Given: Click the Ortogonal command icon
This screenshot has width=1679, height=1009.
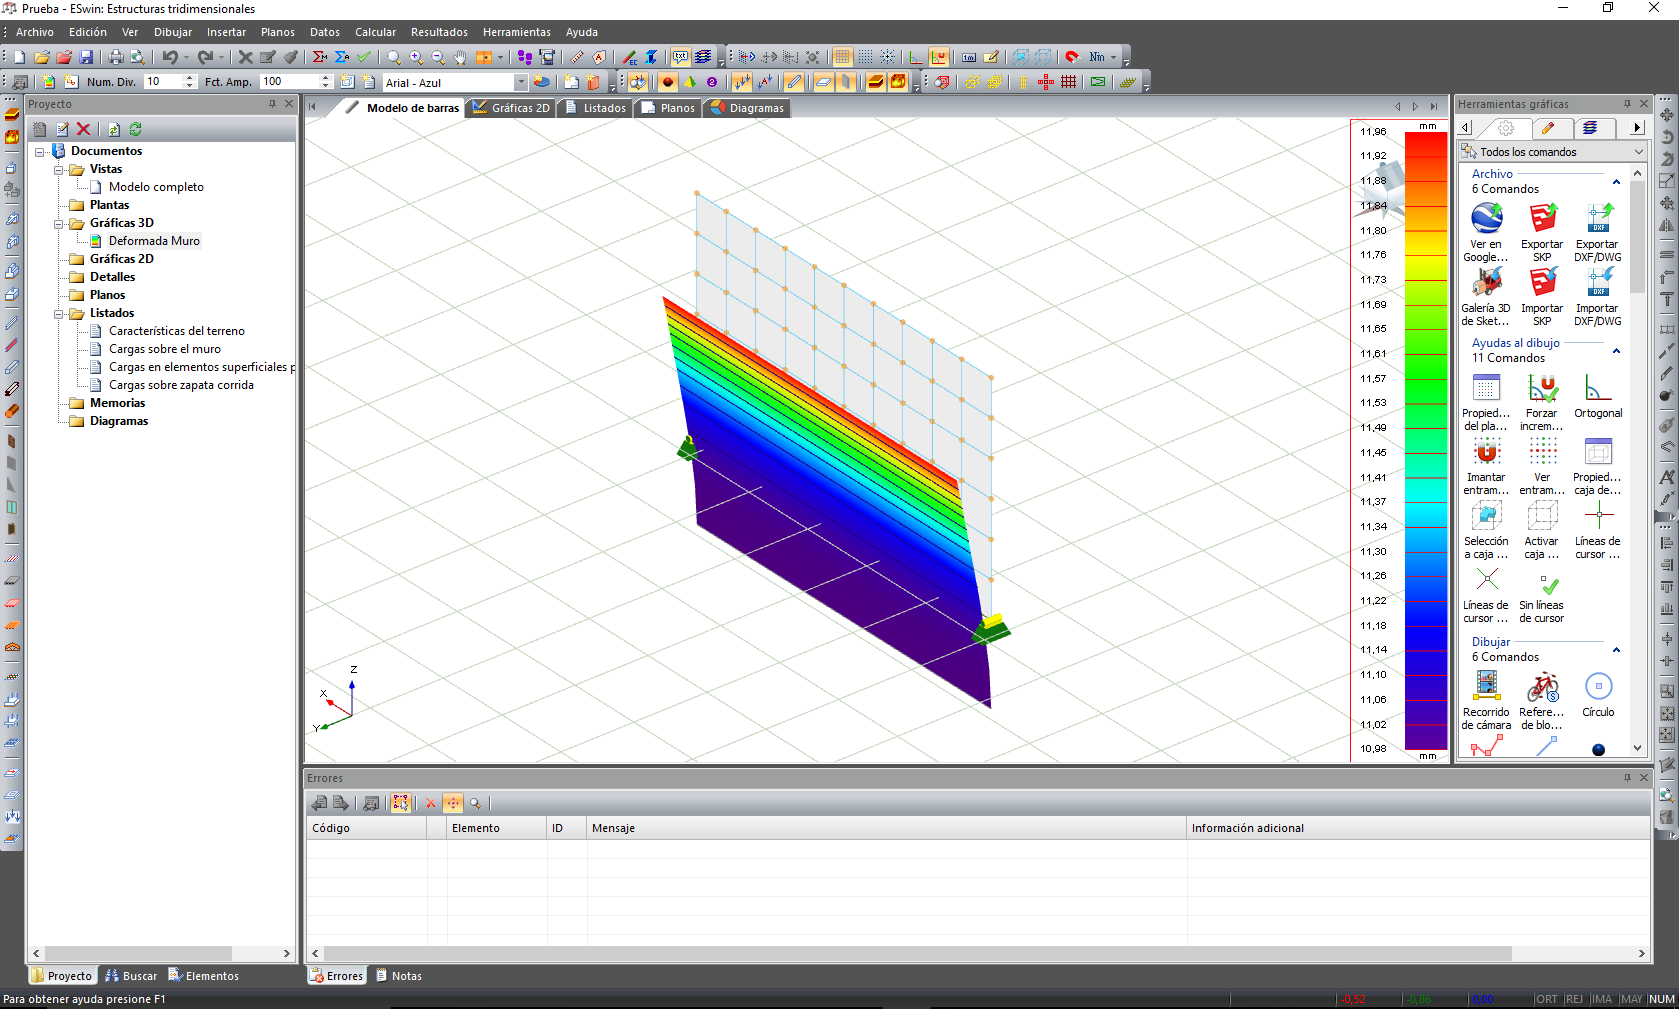Looking at the screenshot, I should [x=1598, y=388].
